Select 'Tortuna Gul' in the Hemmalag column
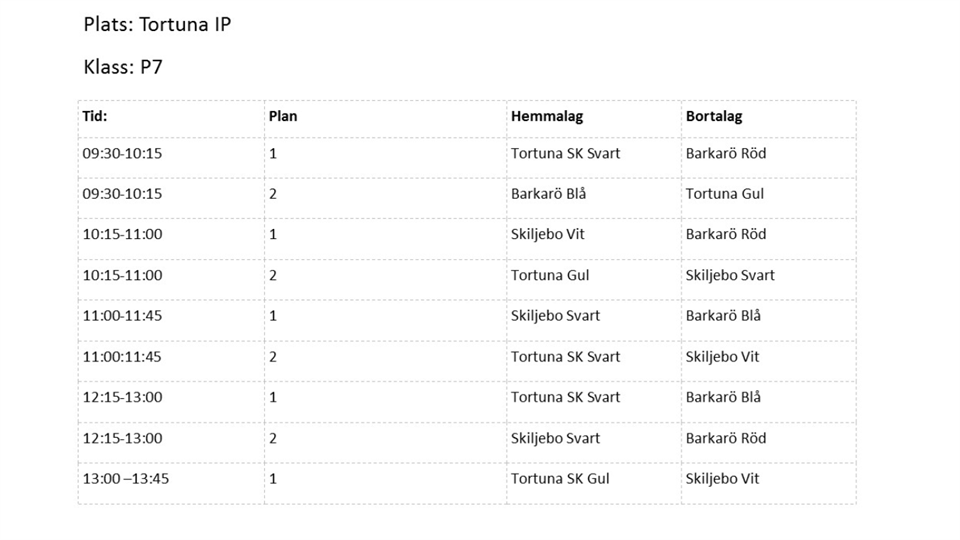960x540 pixels. pos(550,275)
